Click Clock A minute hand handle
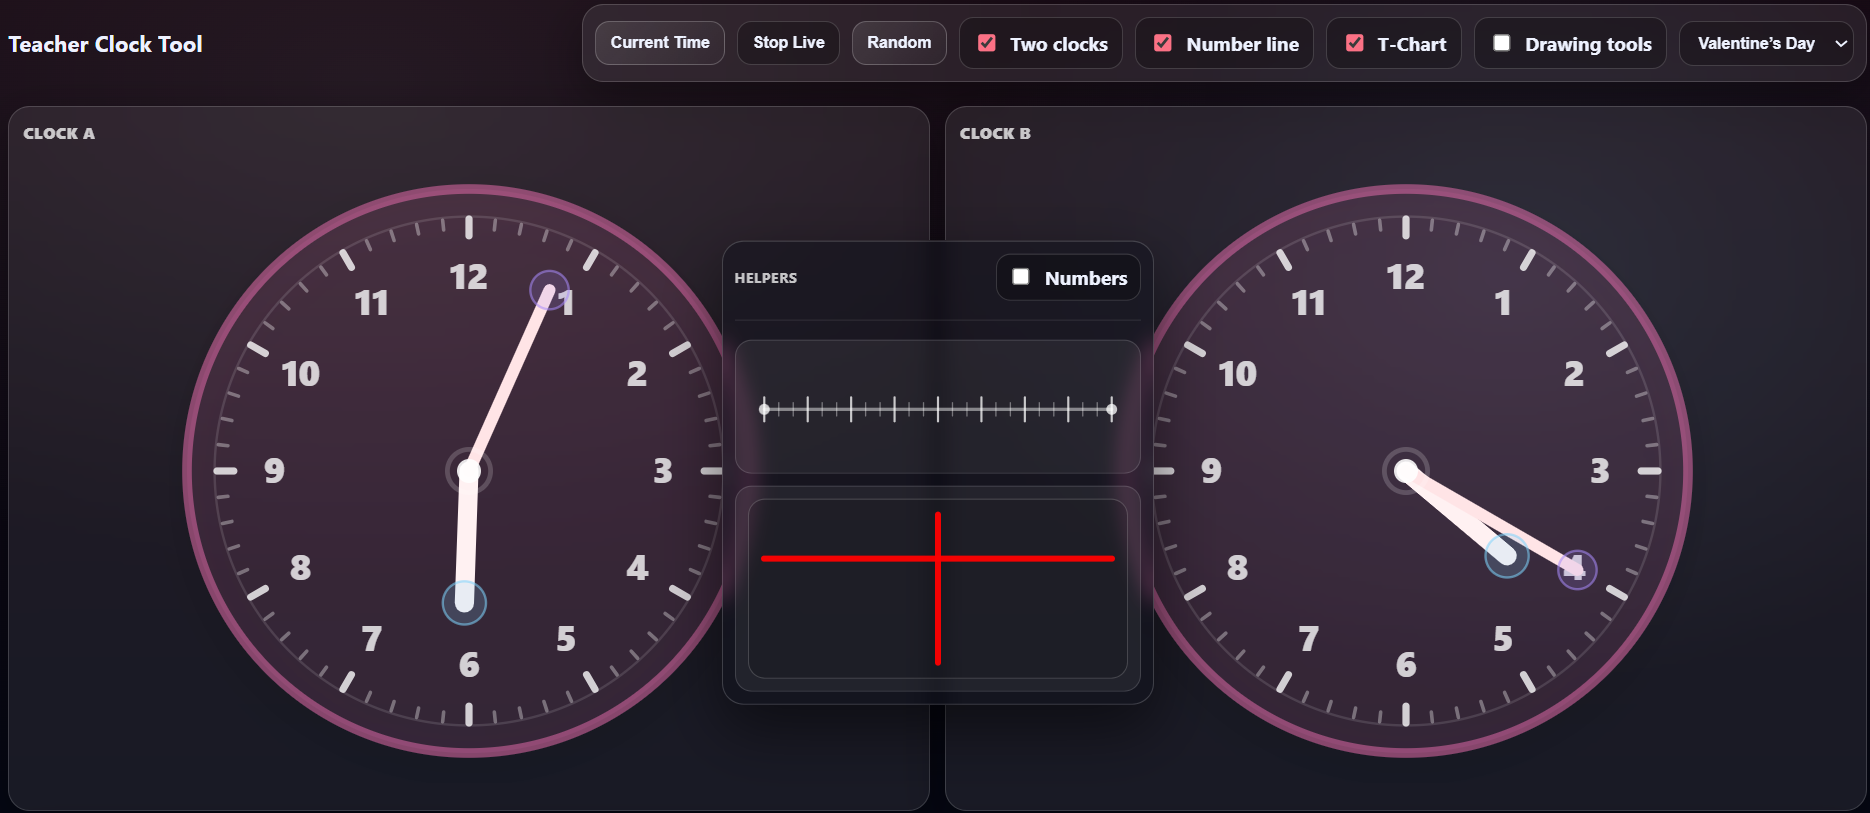 549,290
